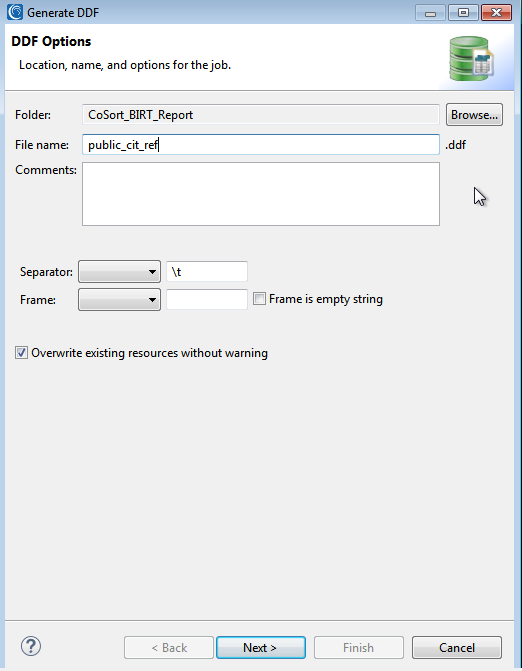The width and height of the screenshot is (522, 671).
Task: Click the empty Frame text field
Action: 207,299
